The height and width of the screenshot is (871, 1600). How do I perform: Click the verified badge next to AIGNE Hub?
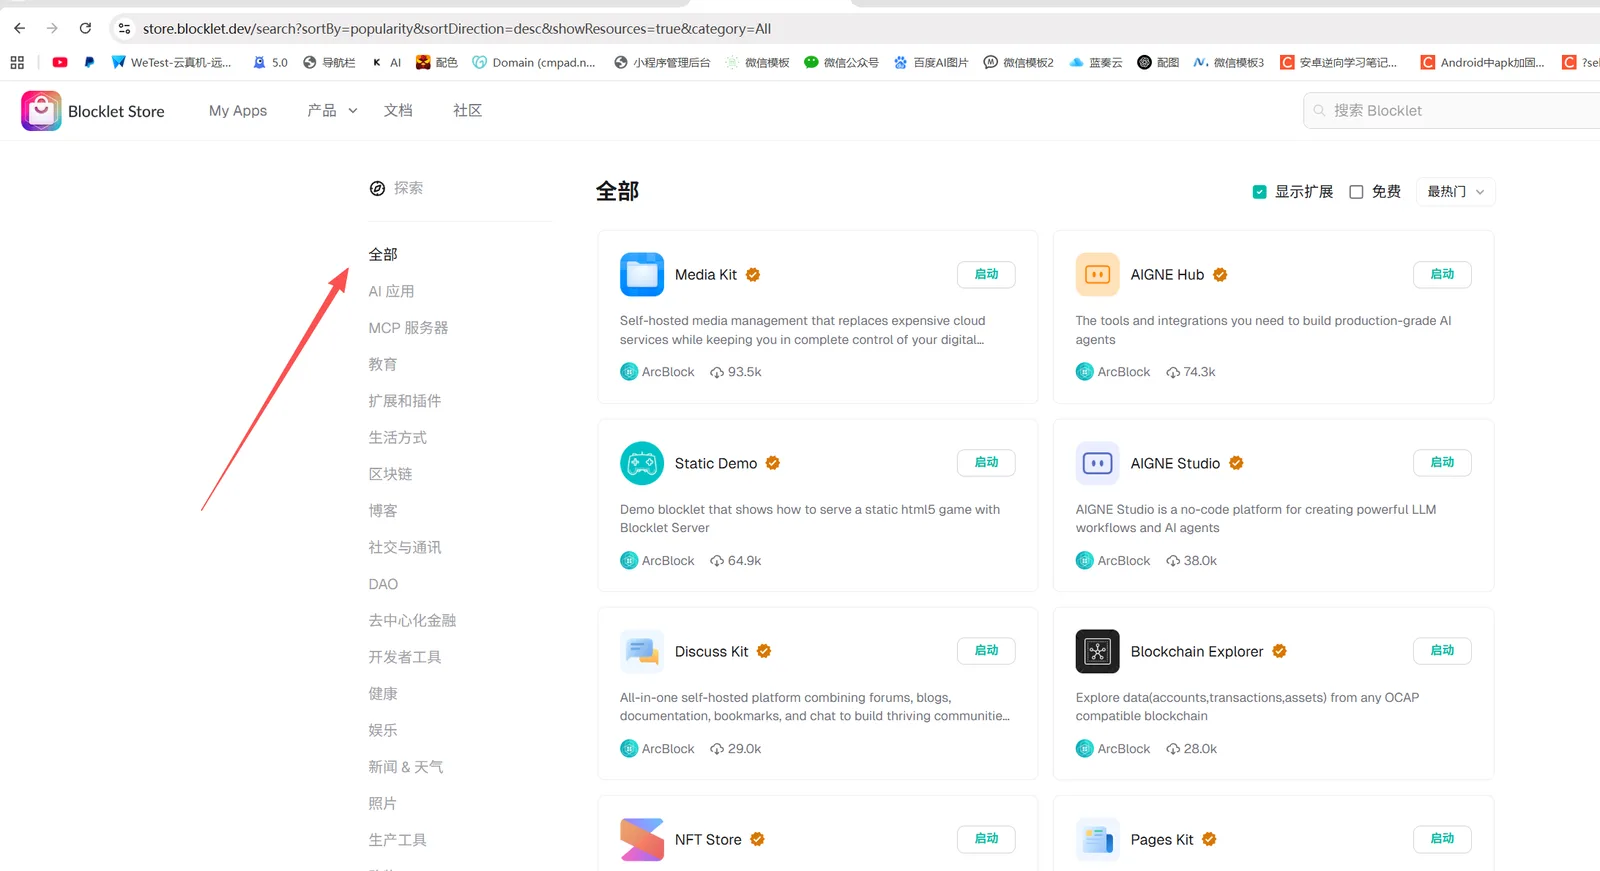coord(1220,275)
